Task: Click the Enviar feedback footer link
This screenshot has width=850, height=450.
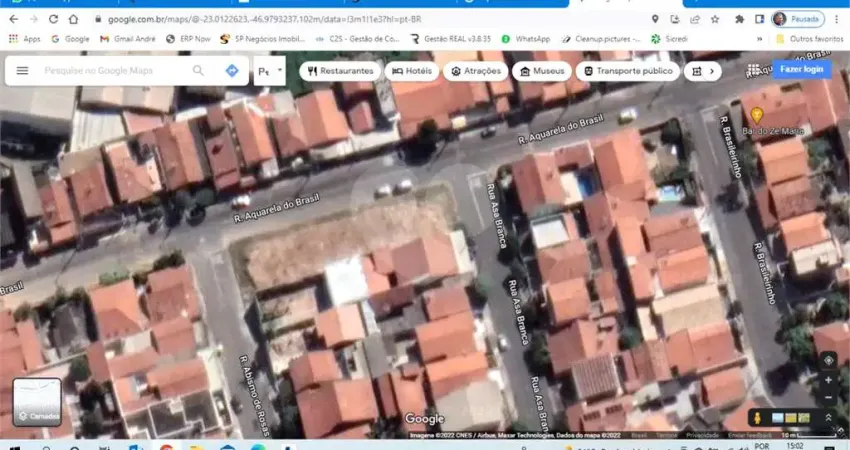Action: click(x=751, y=435)
